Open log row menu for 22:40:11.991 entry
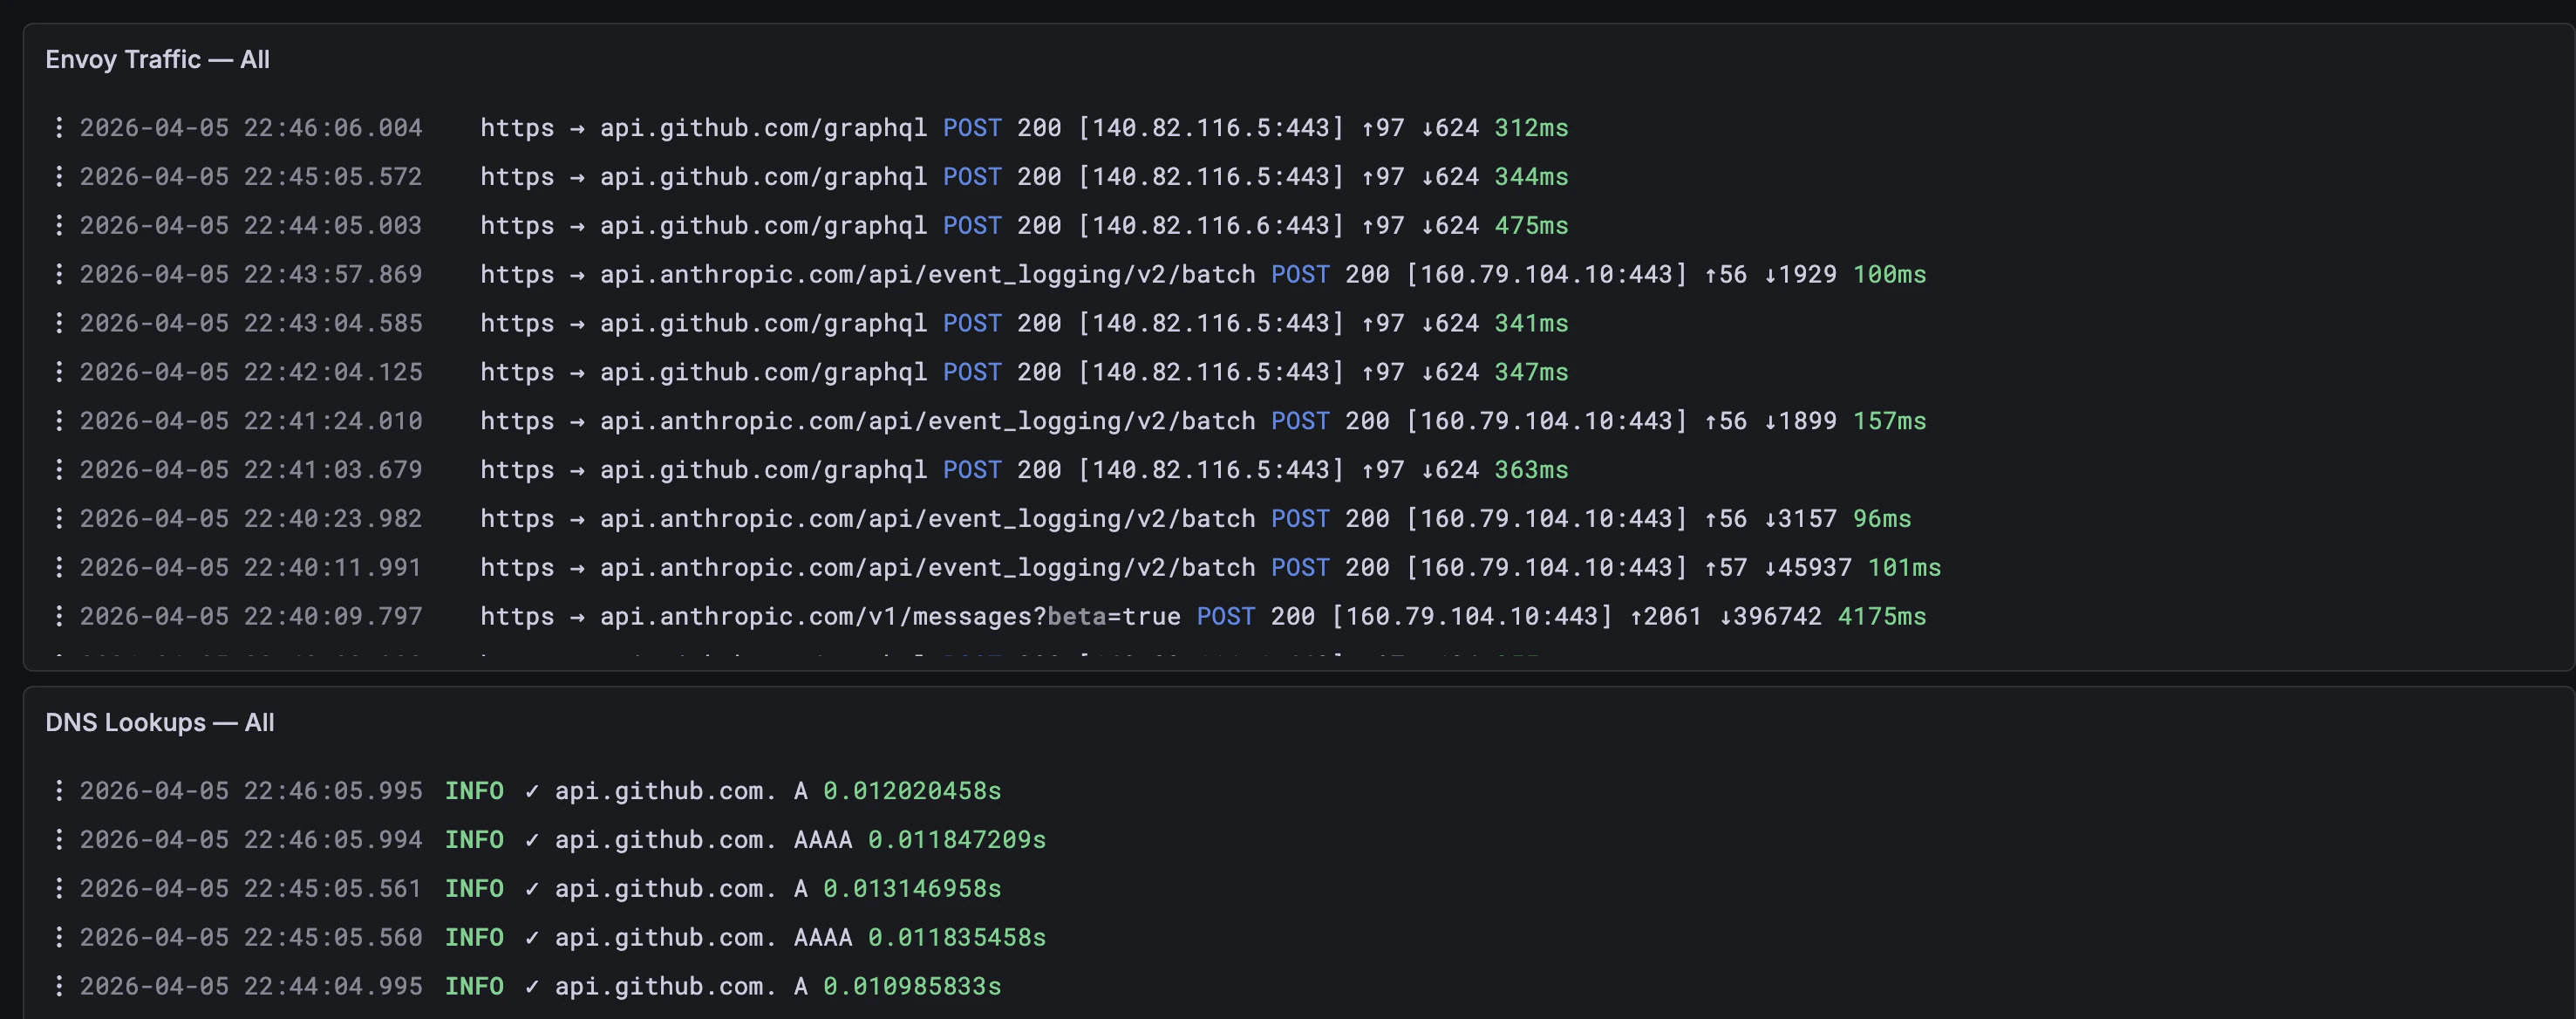This screenshot has width=2576, height=1019. (59, 569)
